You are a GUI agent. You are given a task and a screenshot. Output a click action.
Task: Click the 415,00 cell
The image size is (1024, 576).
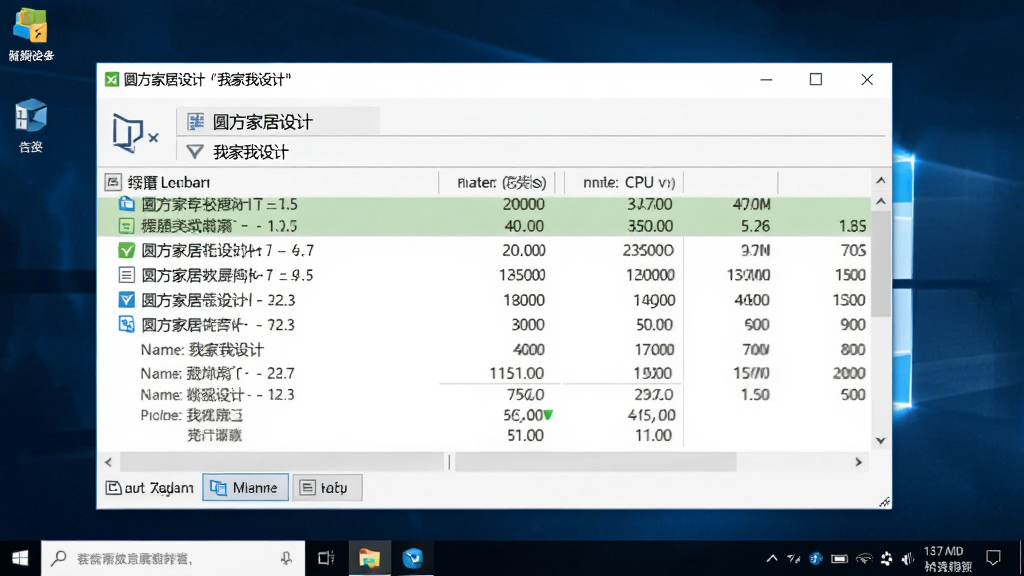point(651,415)
